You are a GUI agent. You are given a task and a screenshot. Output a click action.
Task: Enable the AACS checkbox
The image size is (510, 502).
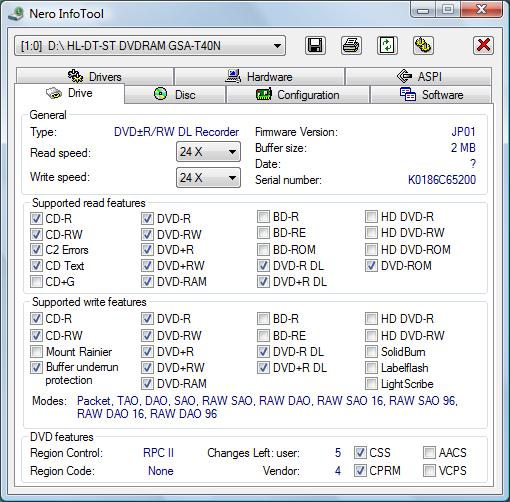[429, 453]
